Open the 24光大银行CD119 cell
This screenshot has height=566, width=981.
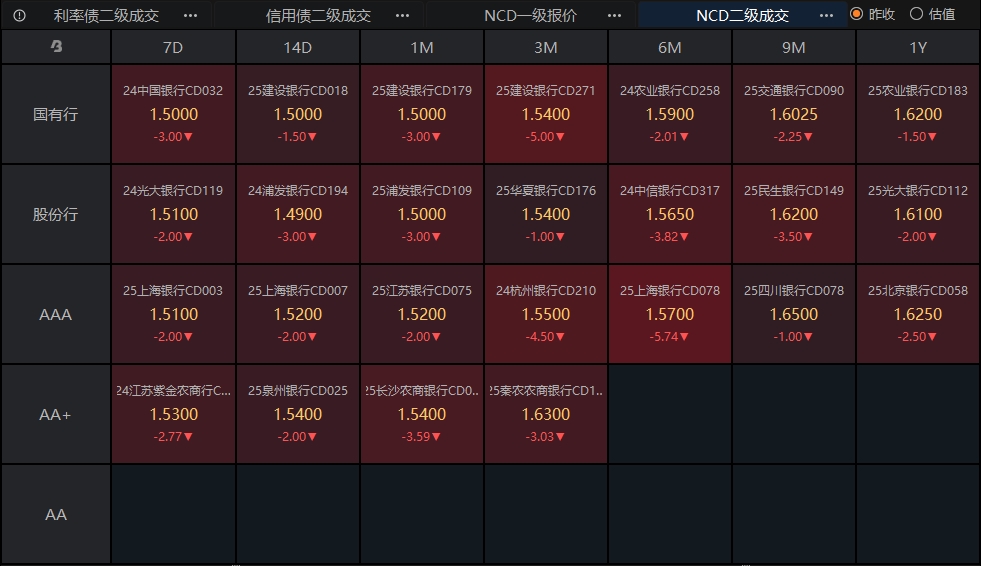tap(173, 215)
